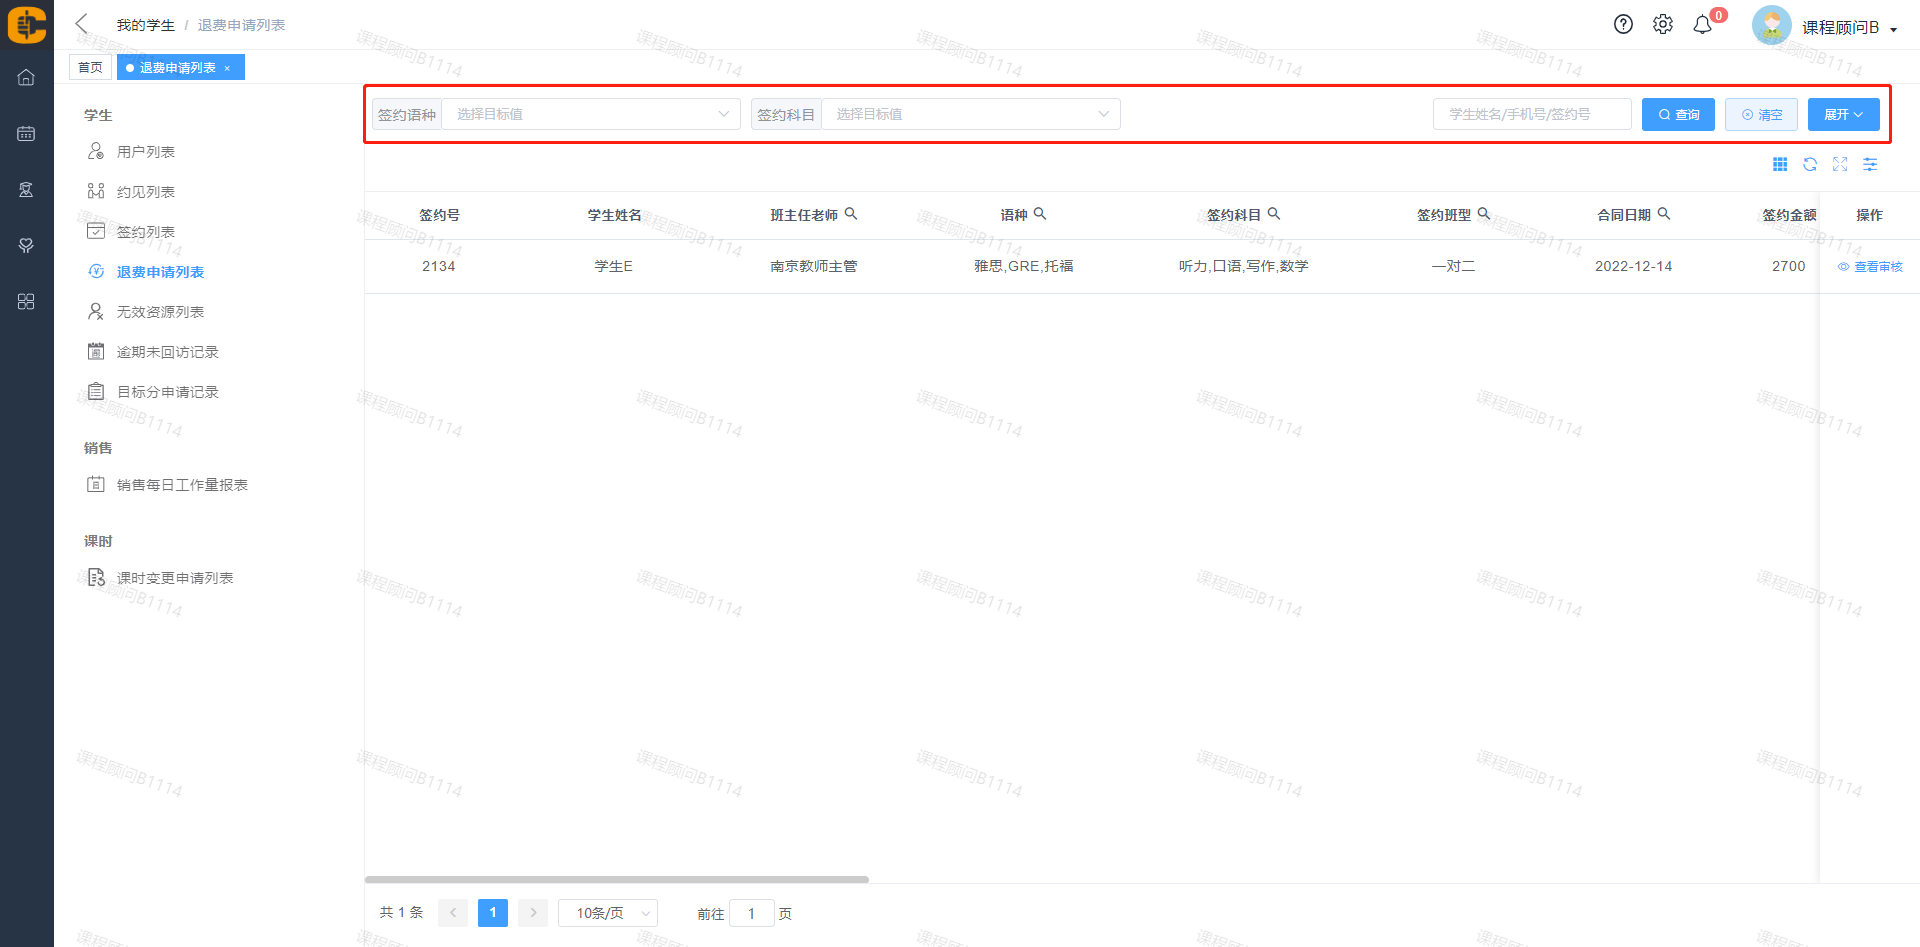The width and height of the screenshot is (1920, 947).
Task: Open the 签约语种 dropdown
Action: [590, 114]
